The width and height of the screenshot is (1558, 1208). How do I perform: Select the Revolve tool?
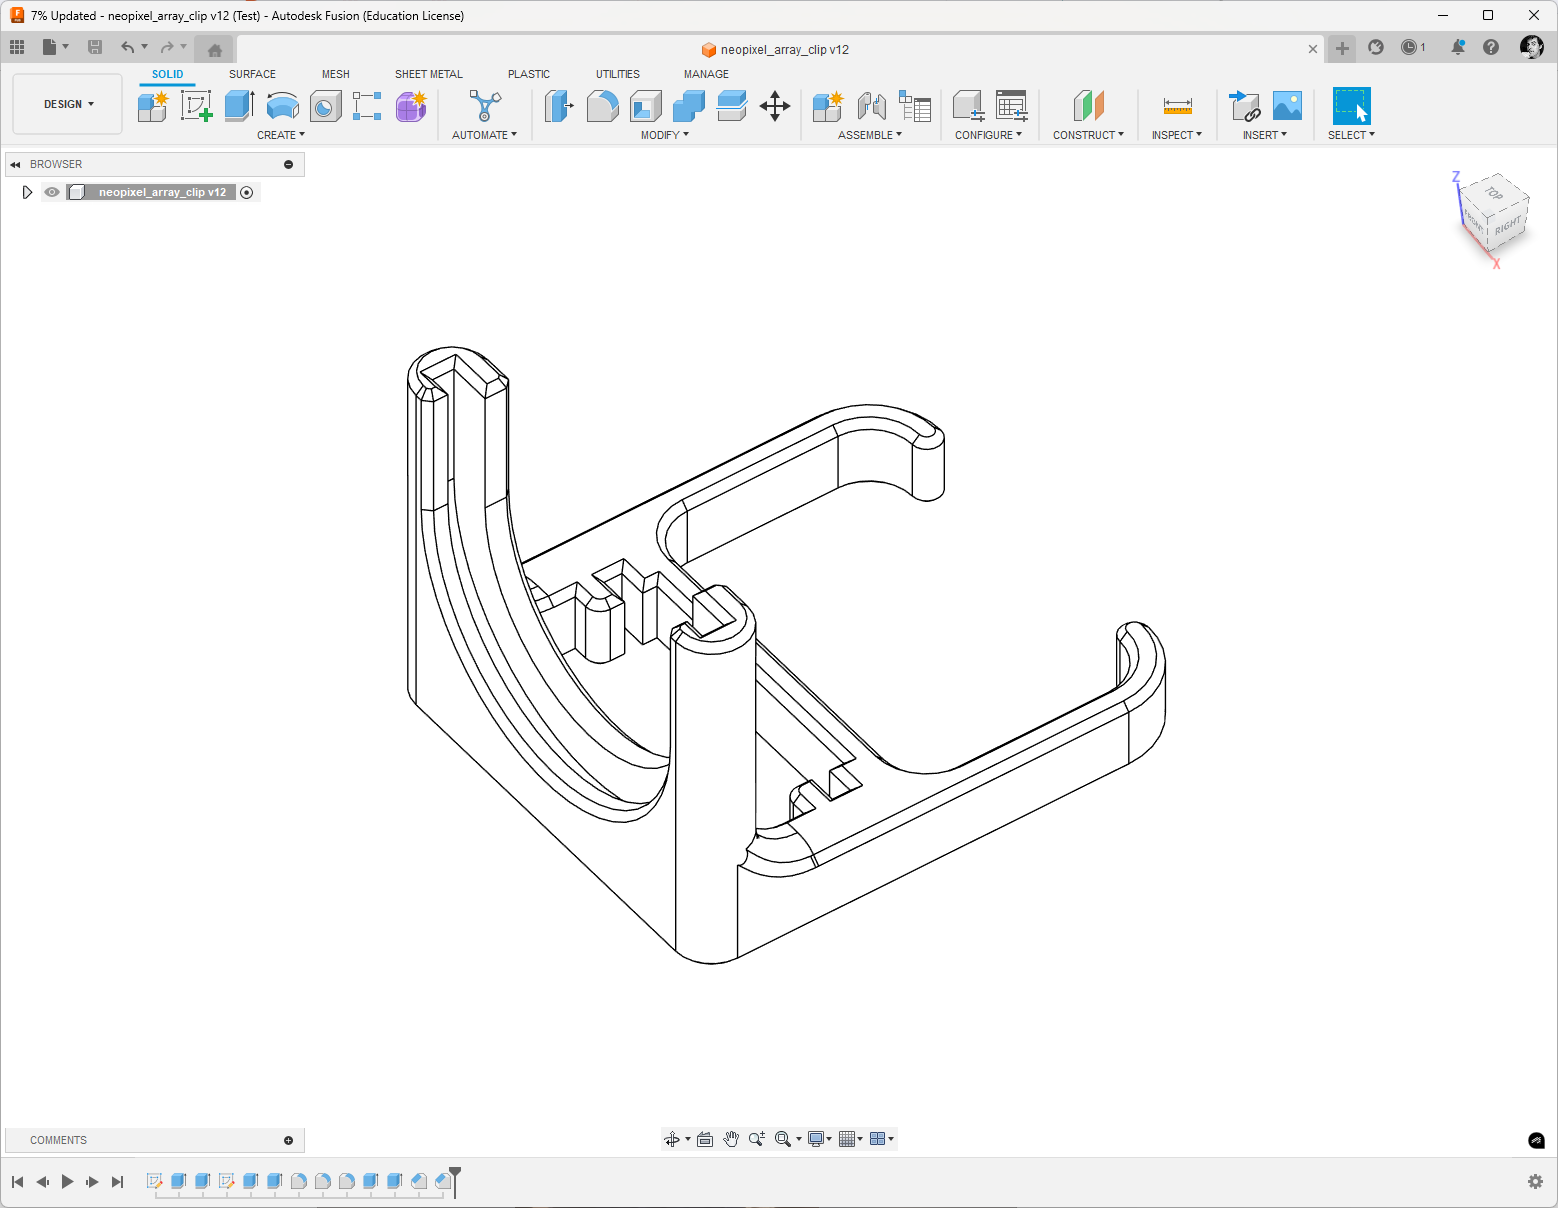pyautogui.click(x=283, y=106)
